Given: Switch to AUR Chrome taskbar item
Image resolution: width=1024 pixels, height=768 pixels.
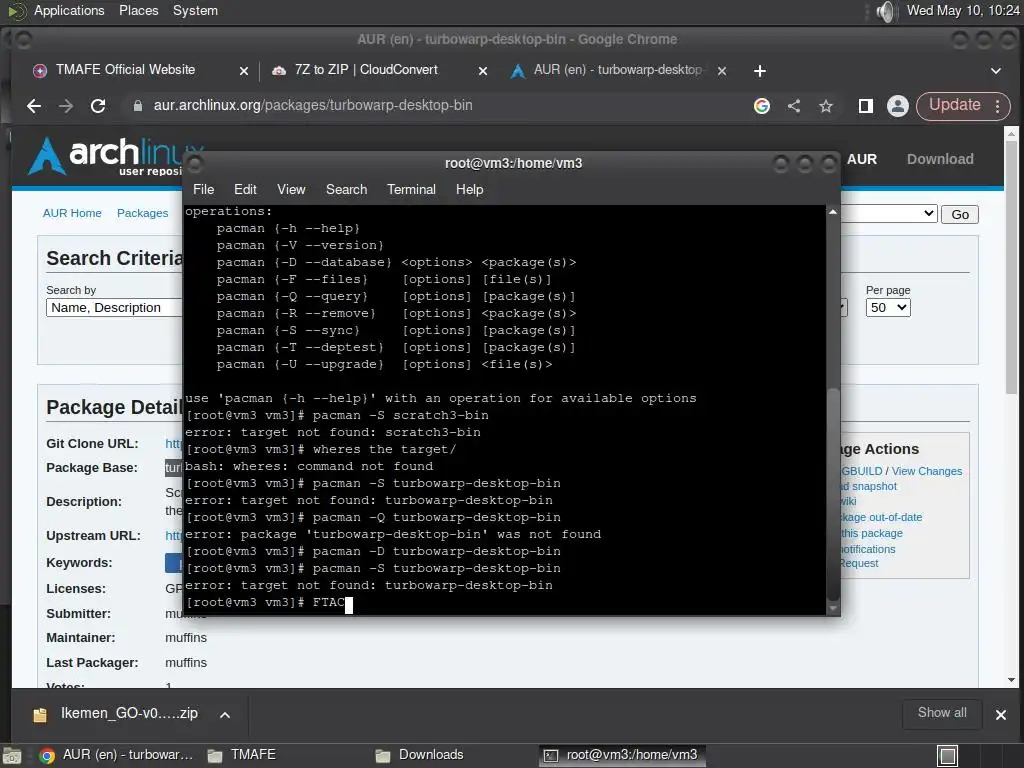Looking at the screenshot, I should tap(118, 755).
